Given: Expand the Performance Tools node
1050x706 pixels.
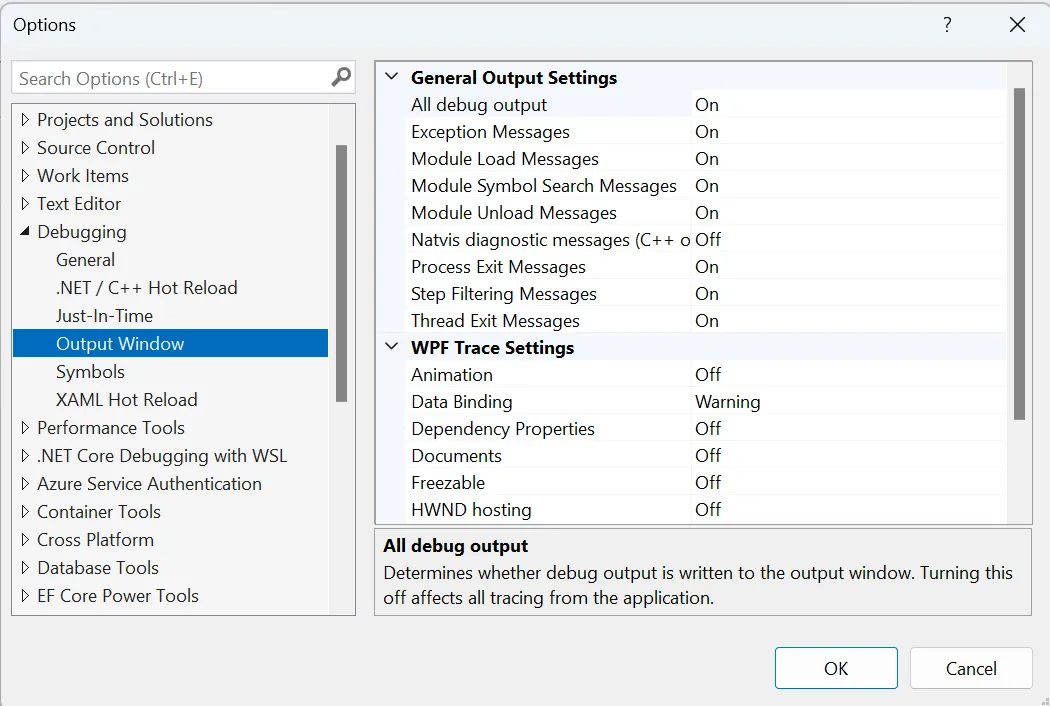Looking at the screenshot, I should [25, 428].
